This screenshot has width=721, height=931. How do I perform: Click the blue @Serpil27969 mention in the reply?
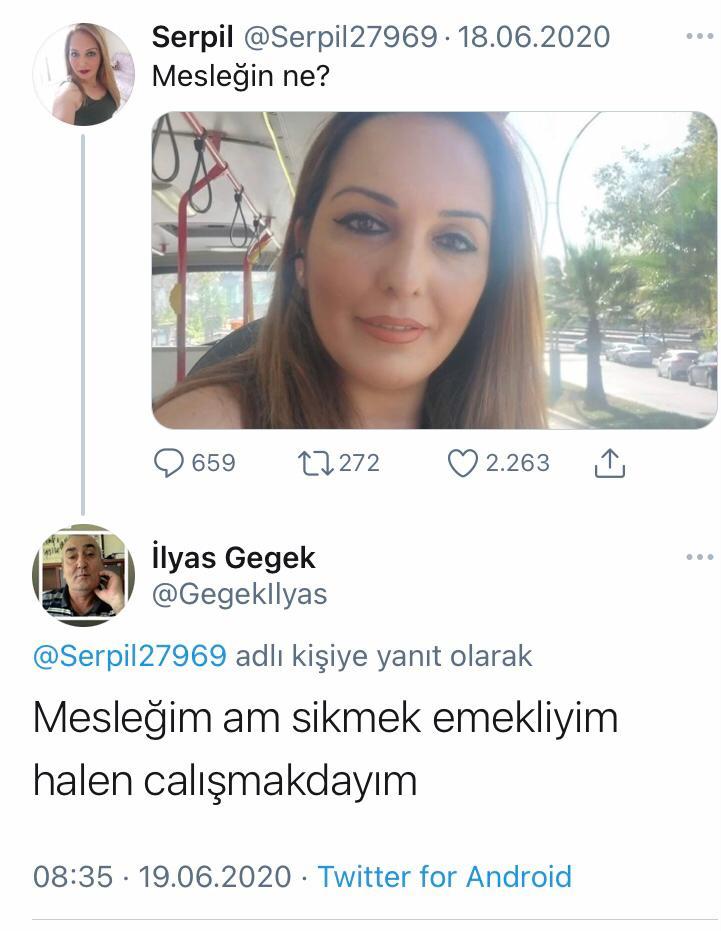(x=129, y=656)
